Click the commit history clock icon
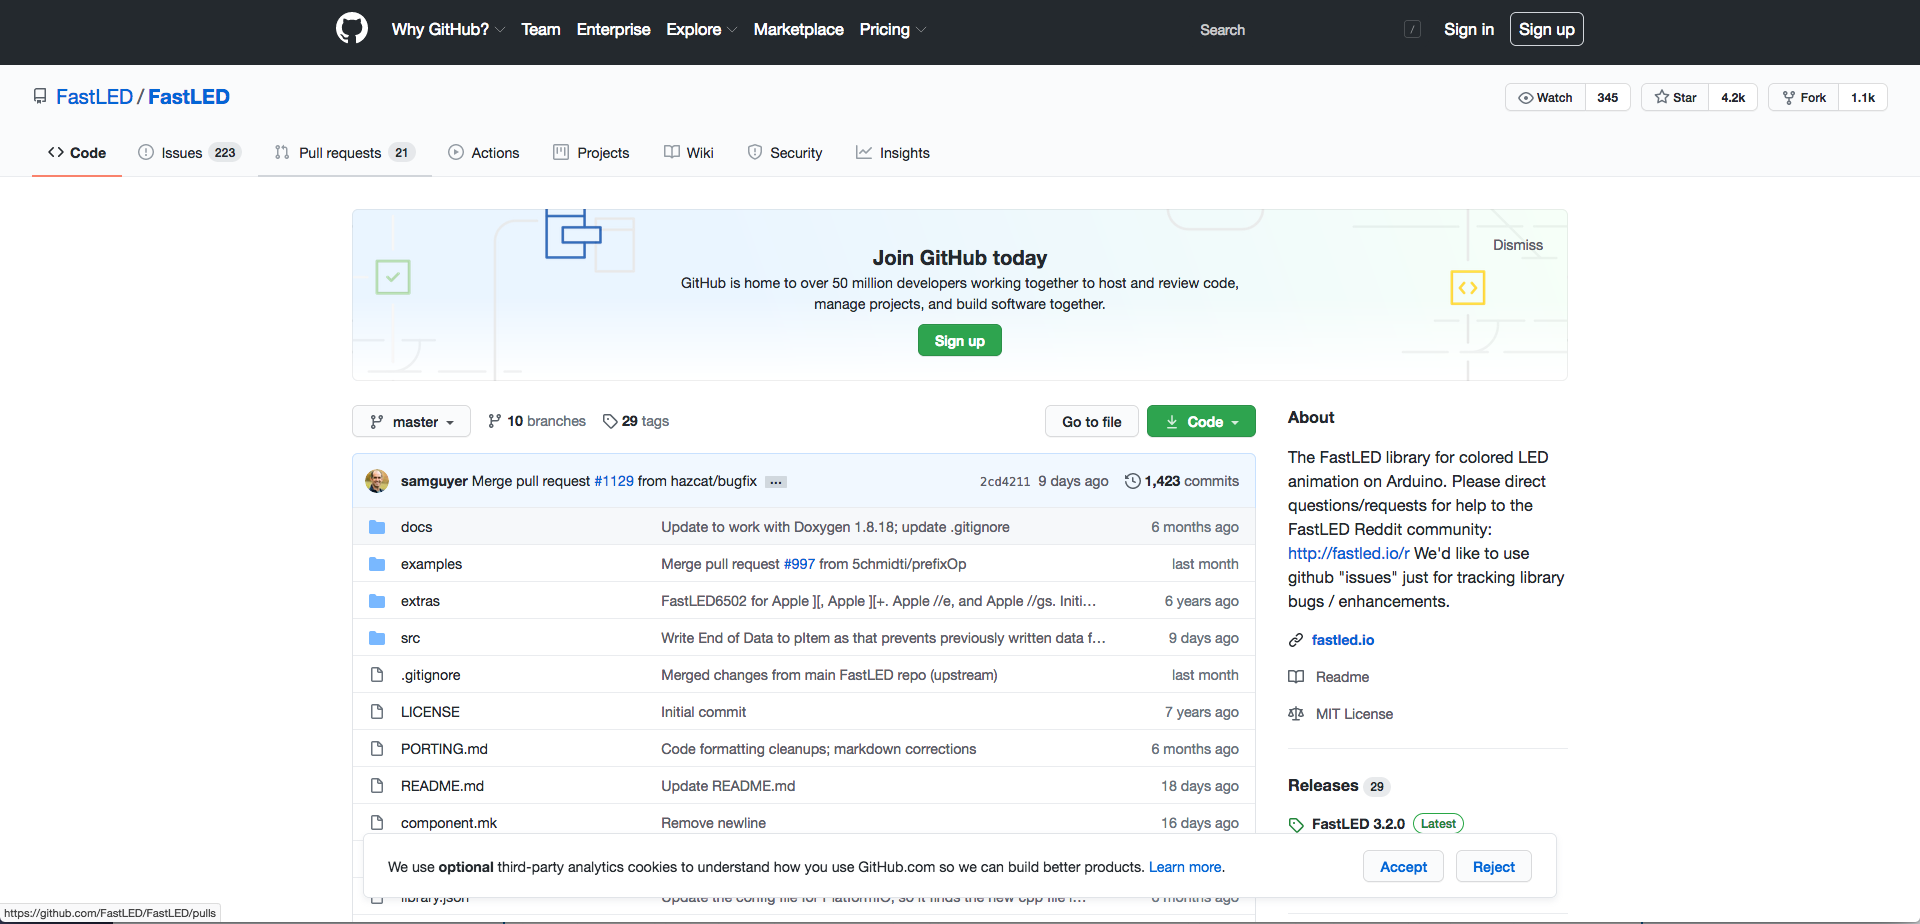Viewport: 1920px width, 924px height. (1132, 481)
